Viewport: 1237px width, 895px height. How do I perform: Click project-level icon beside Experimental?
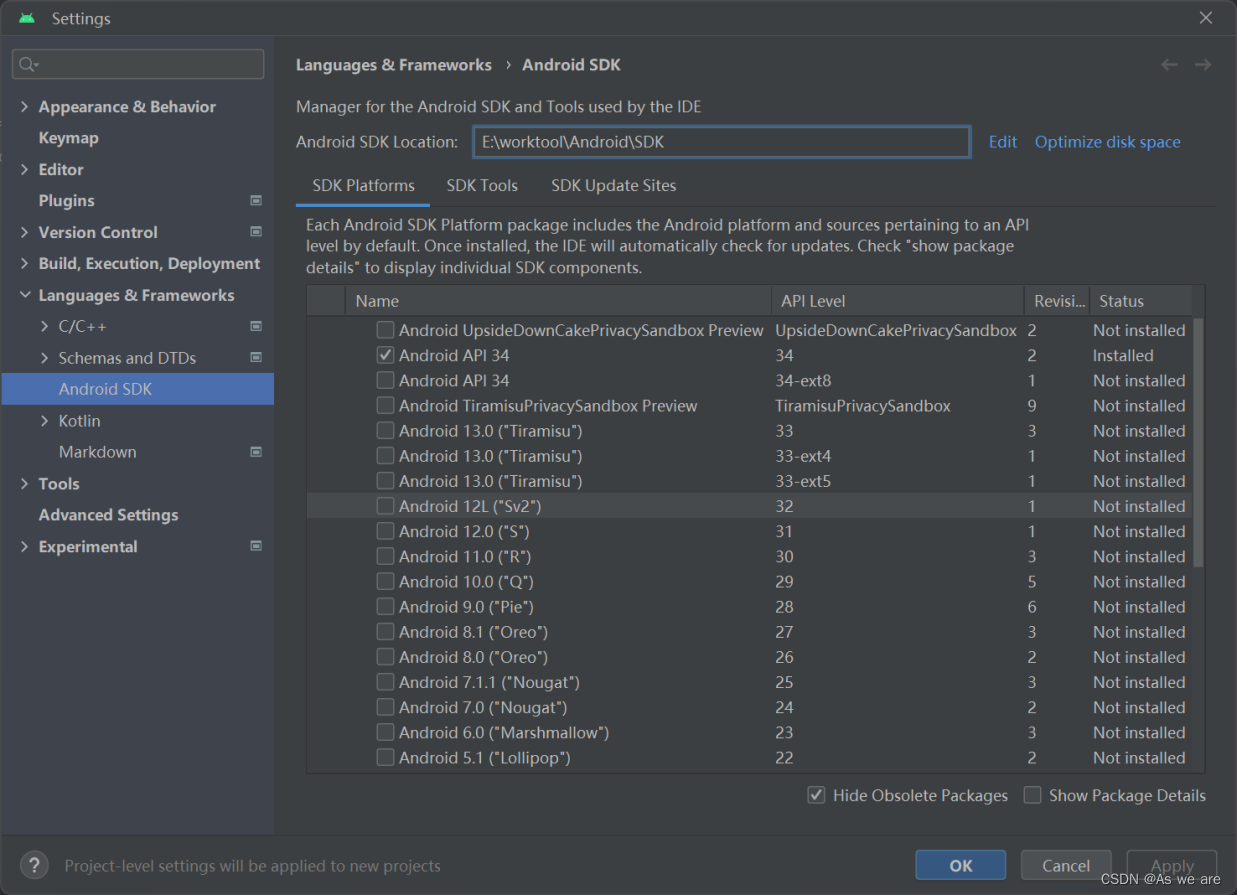[x=256, y=546]
